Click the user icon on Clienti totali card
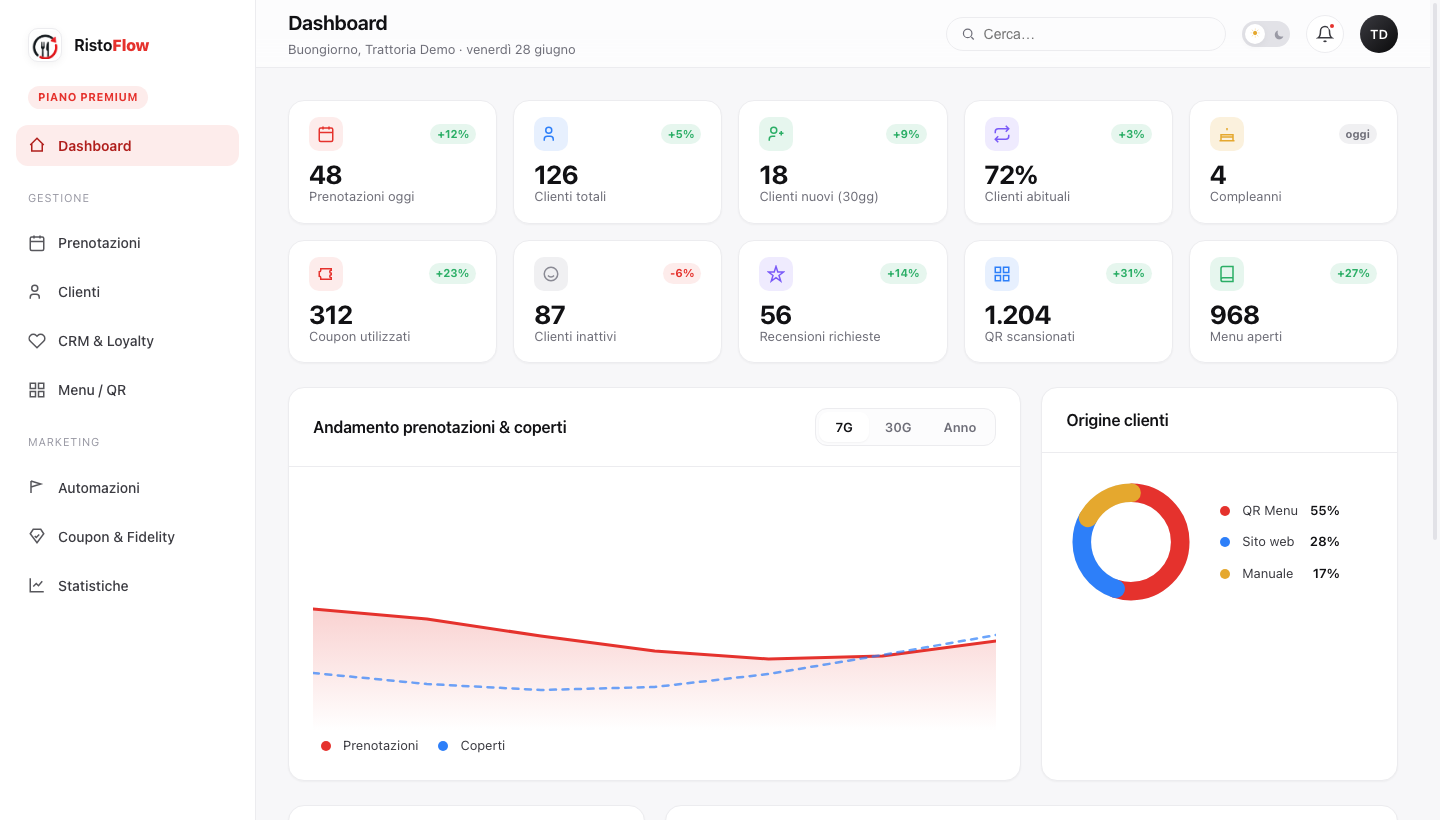Image resolution: width=1440 pixels, height=820 pixels. coord(551,134)
